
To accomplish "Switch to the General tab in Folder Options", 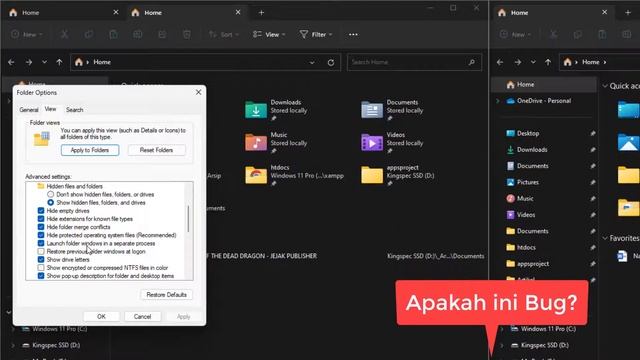I will coord(29,110).
